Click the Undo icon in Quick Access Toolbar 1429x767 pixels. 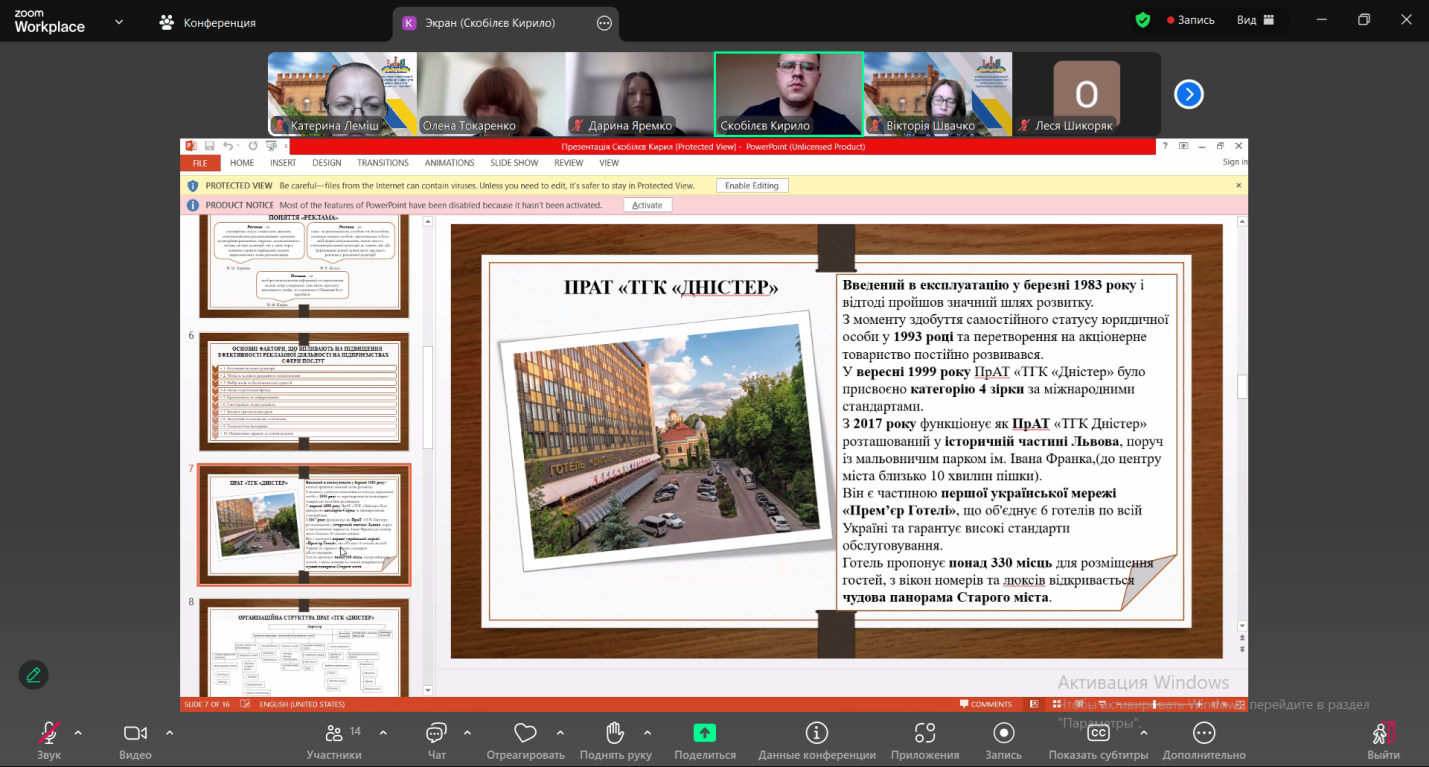[x=228, y=146]
